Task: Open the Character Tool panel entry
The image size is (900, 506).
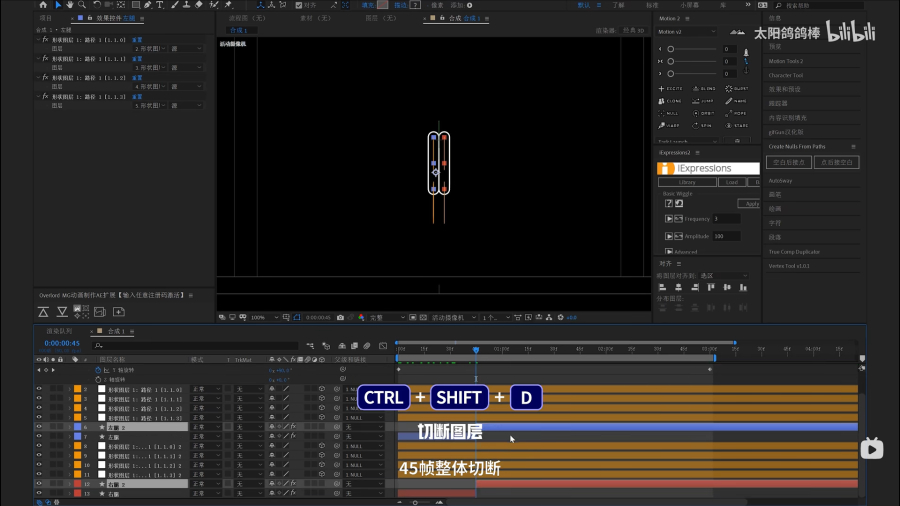Action: [786, 75]
